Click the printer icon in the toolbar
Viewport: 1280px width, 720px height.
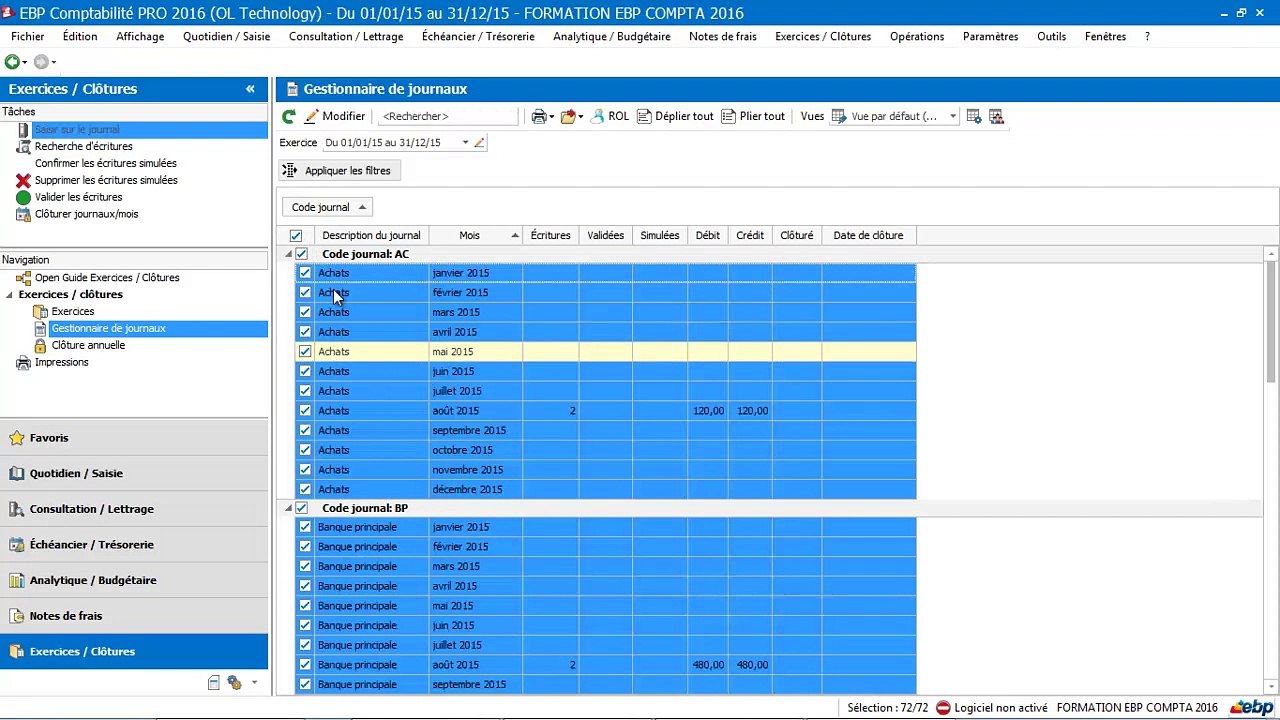tap(538, 116)
